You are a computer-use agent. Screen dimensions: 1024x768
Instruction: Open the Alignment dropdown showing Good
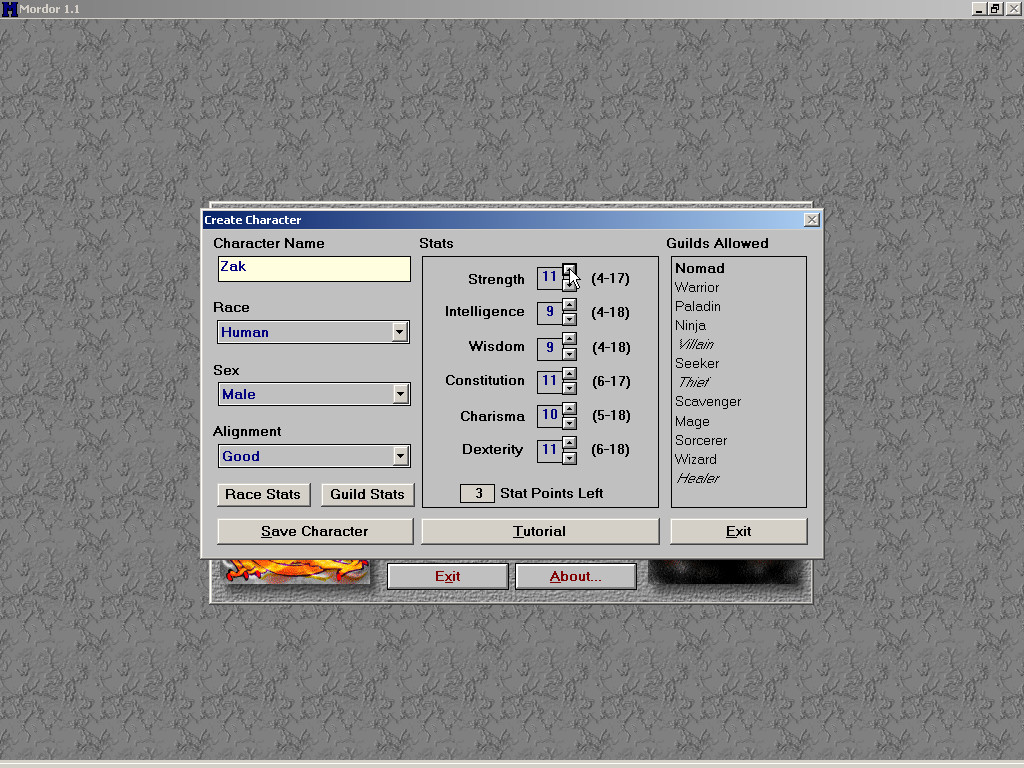coord(313,456)
